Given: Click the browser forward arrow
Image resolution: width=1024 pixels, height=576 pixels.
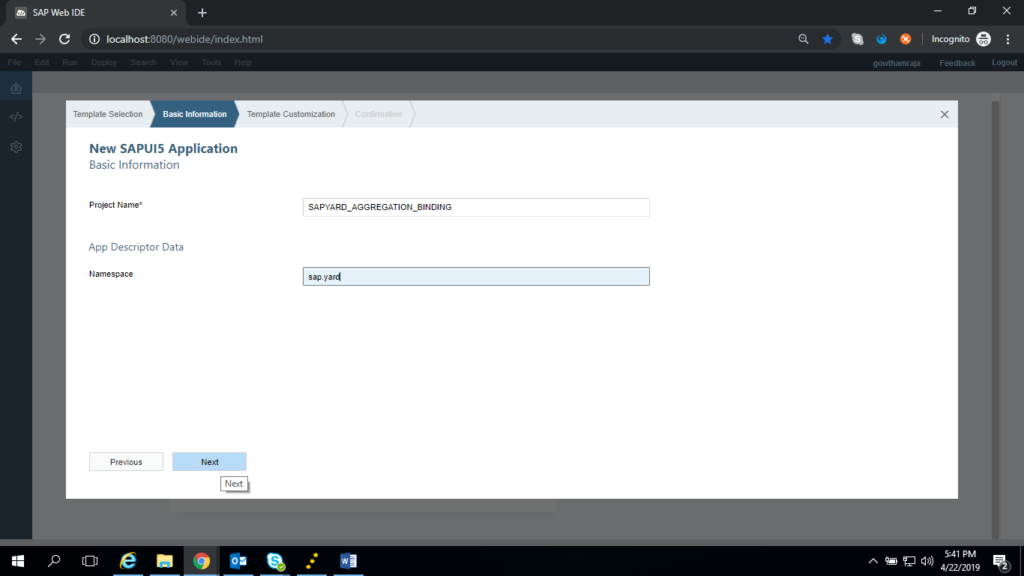Looking at the screenshot, I should (x=40, y=39).
